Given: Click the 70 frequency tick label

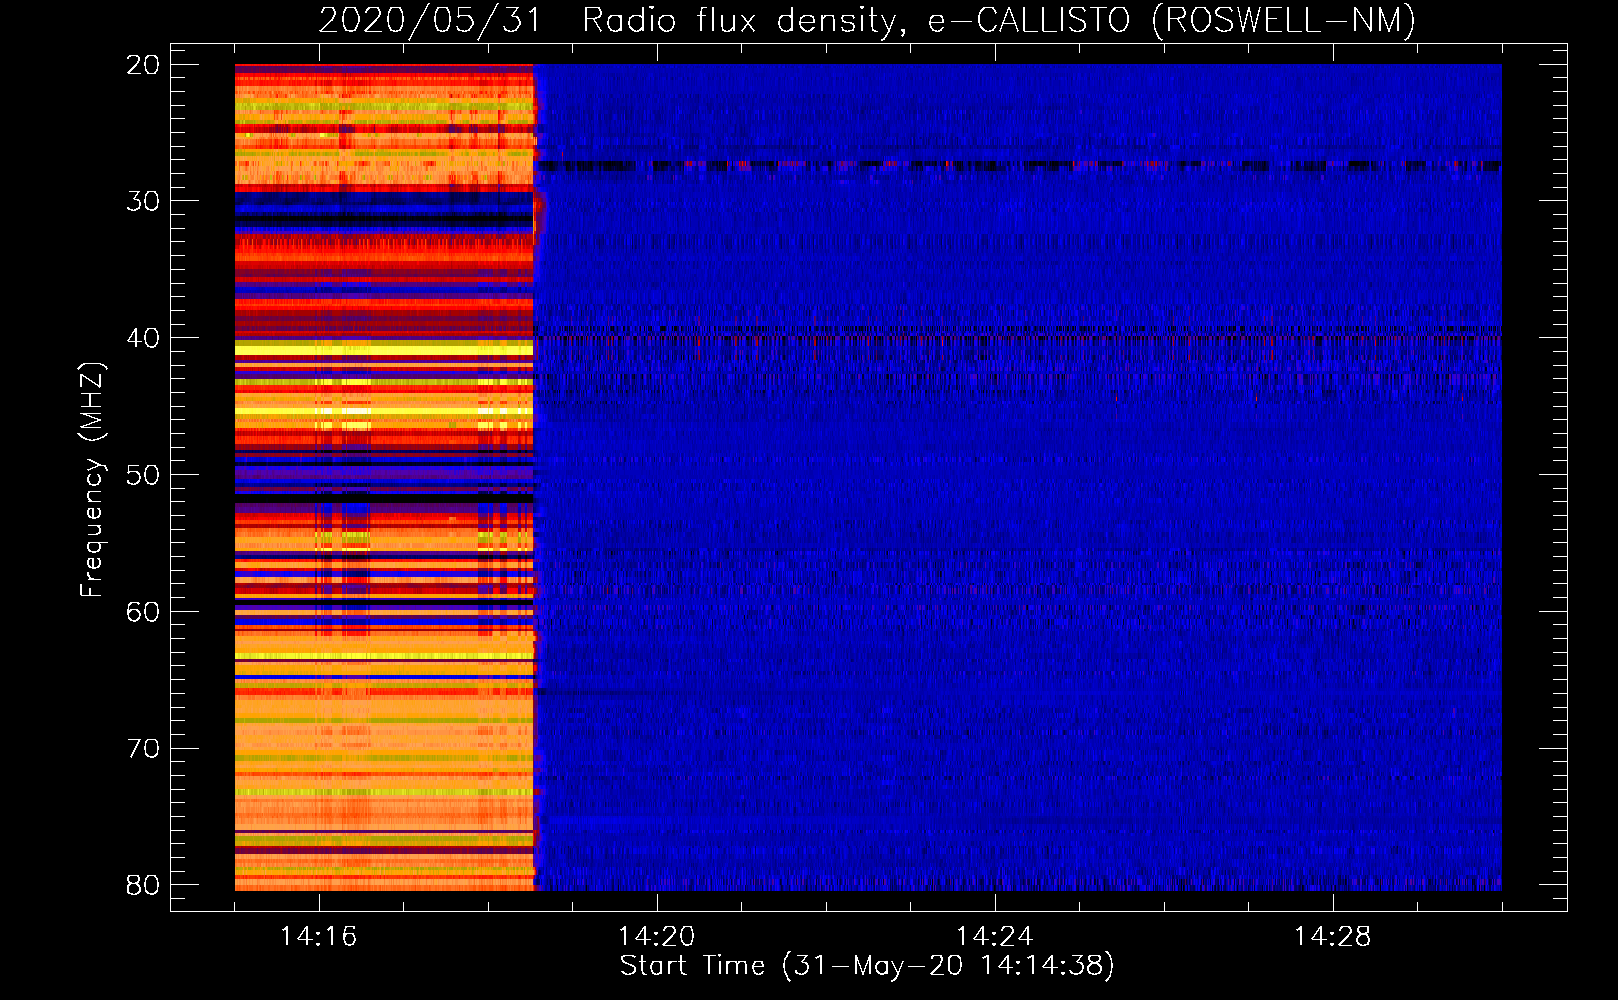Looking at the screenshot, I should click(143, 749).
